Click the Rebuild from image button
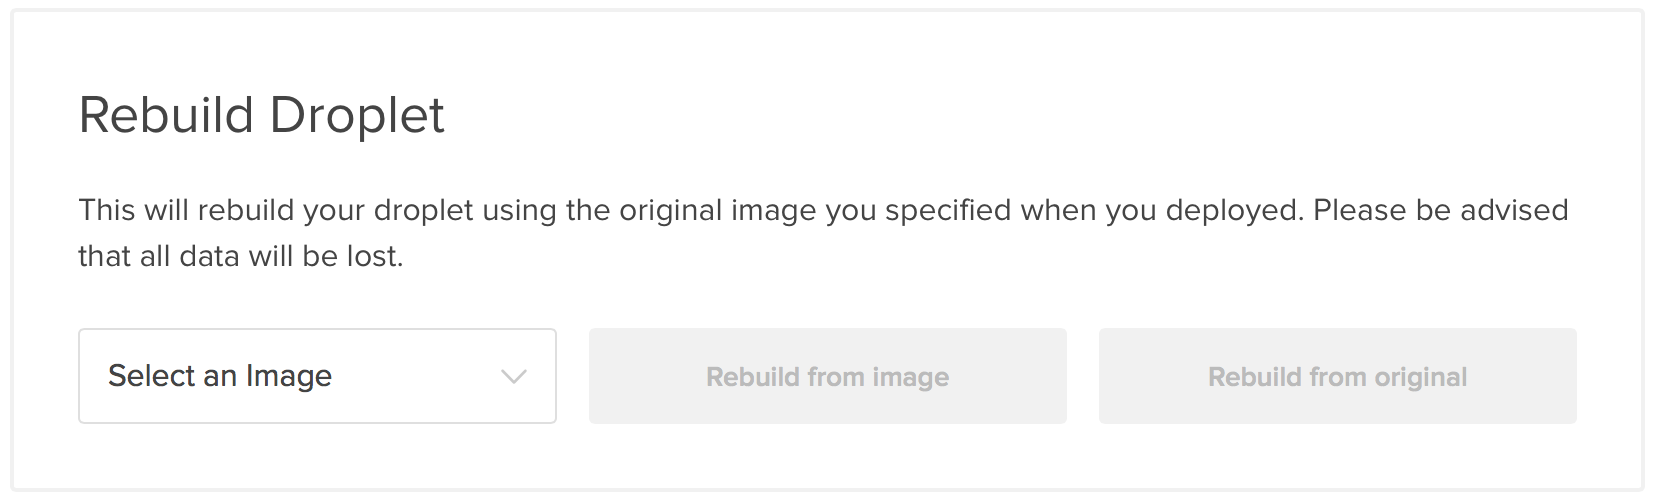The width and height of the screenshot is (1654, 502). pyautogui.click(x=827, y=376)
